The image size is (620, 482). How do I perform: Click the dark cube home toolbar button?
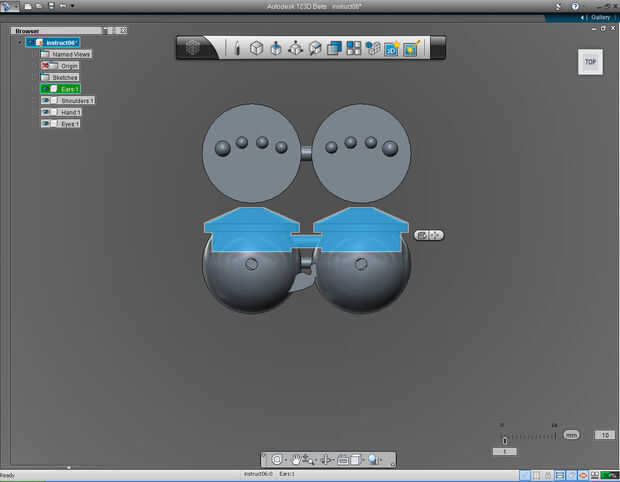[193, 48]
